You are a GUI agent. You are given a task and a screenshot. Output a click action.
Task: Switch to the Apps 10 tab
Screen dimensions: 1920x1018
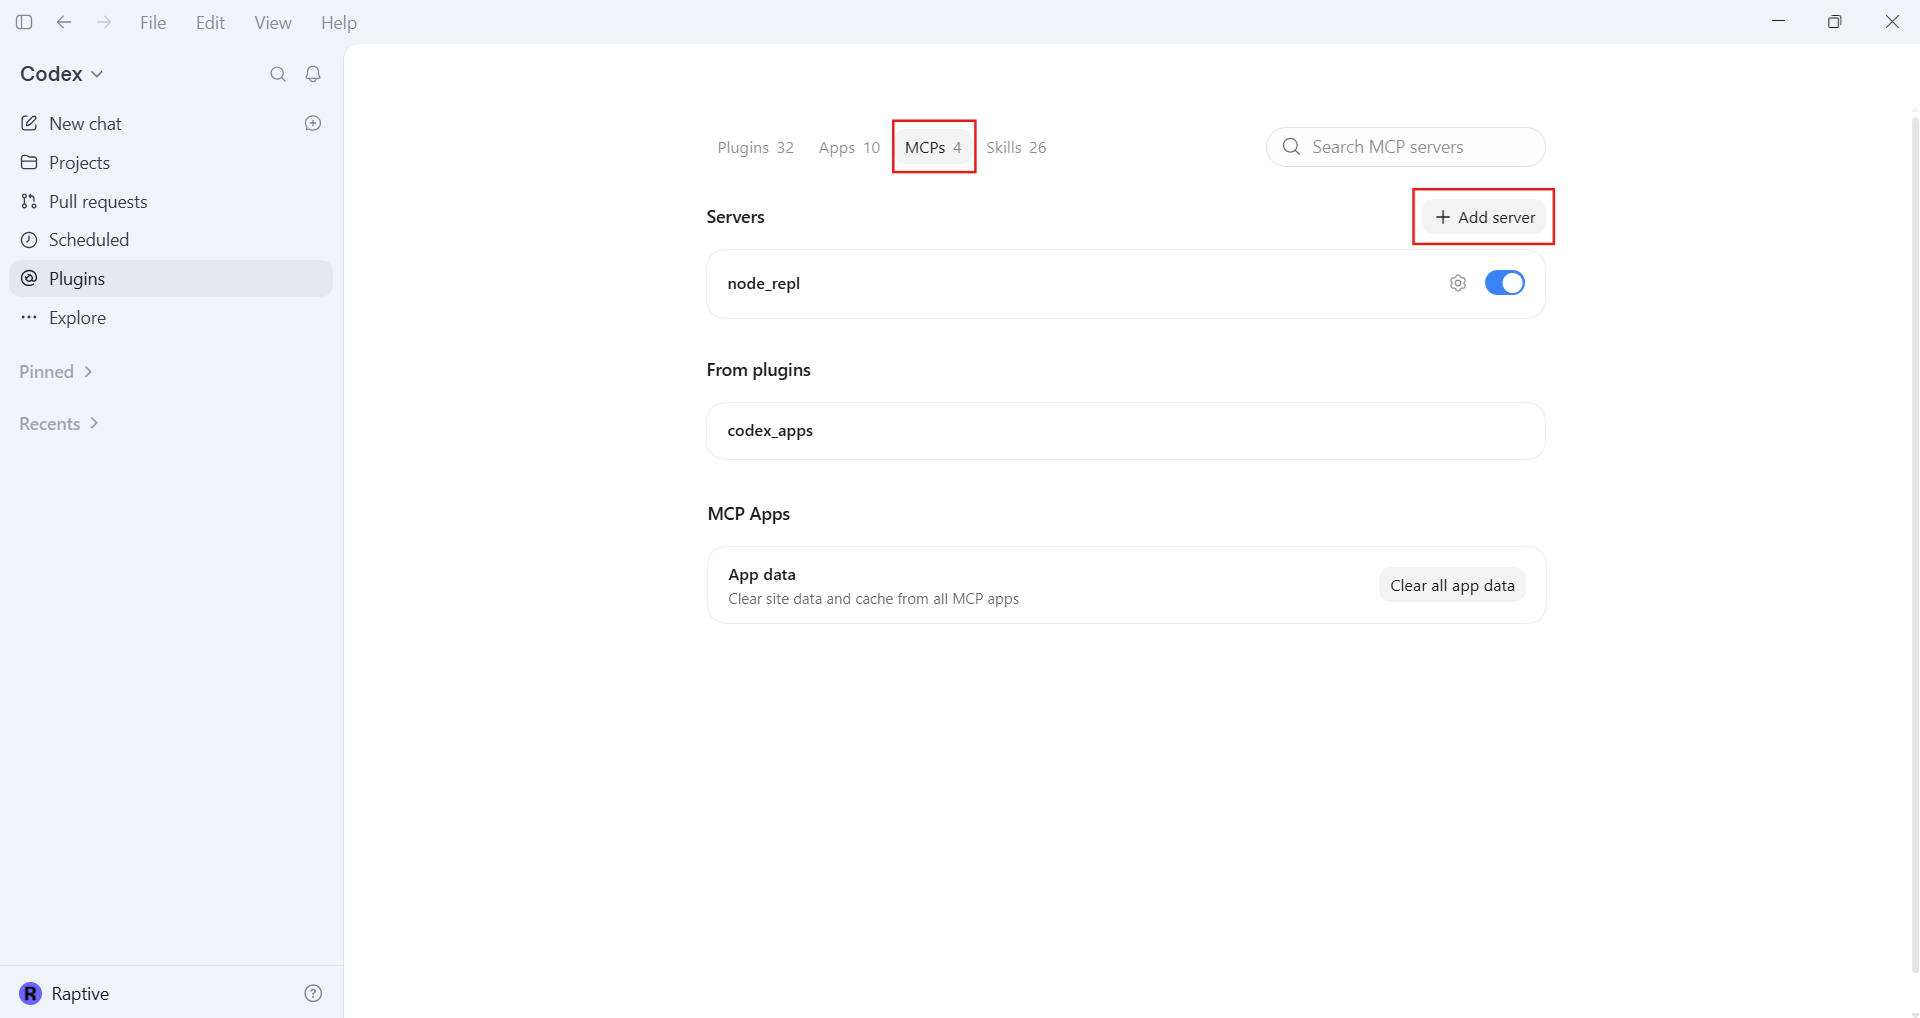(849, 147)
